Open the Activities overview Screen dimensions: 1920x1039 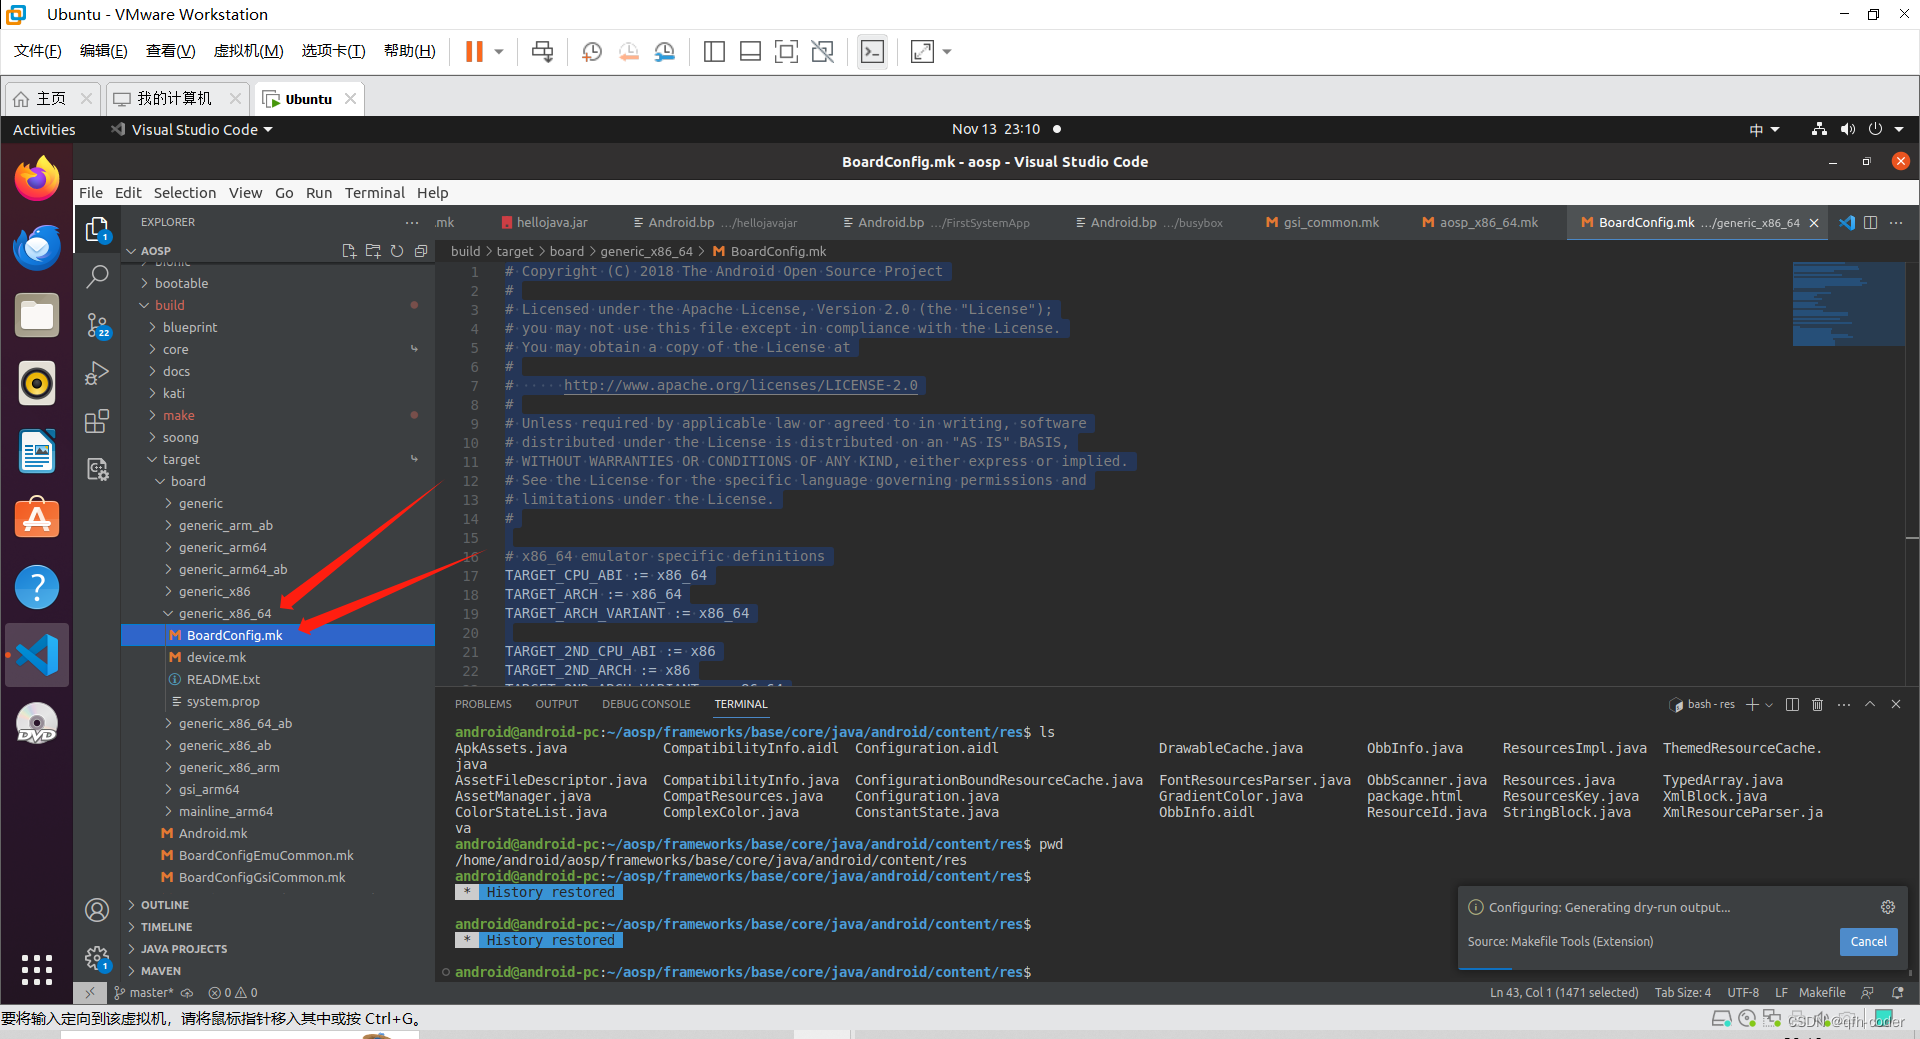pos(44,129)
